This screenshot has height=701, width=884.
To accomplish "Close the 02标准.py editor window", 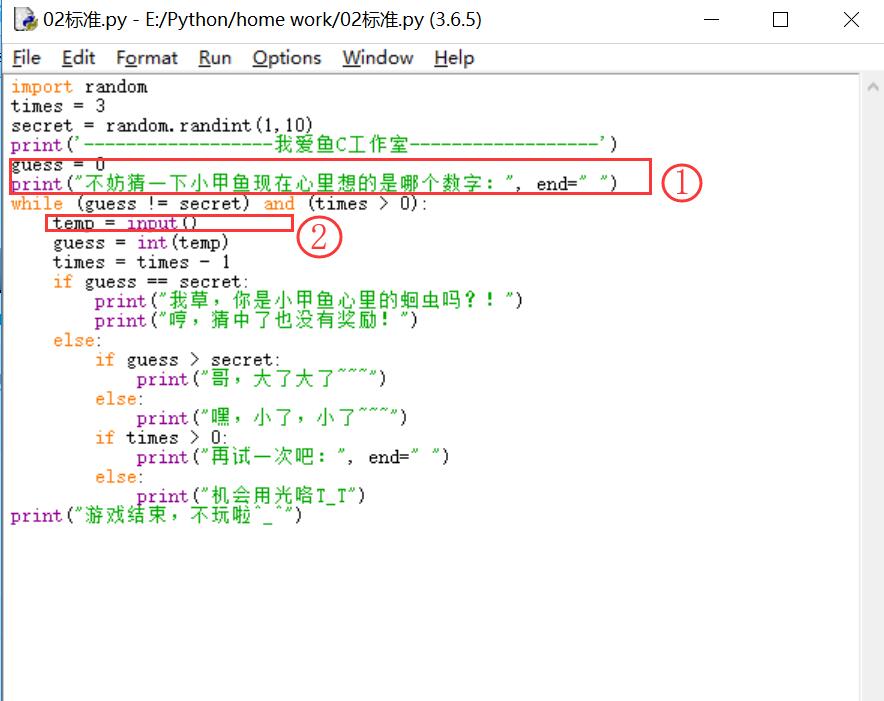I will tap(850, 20).
